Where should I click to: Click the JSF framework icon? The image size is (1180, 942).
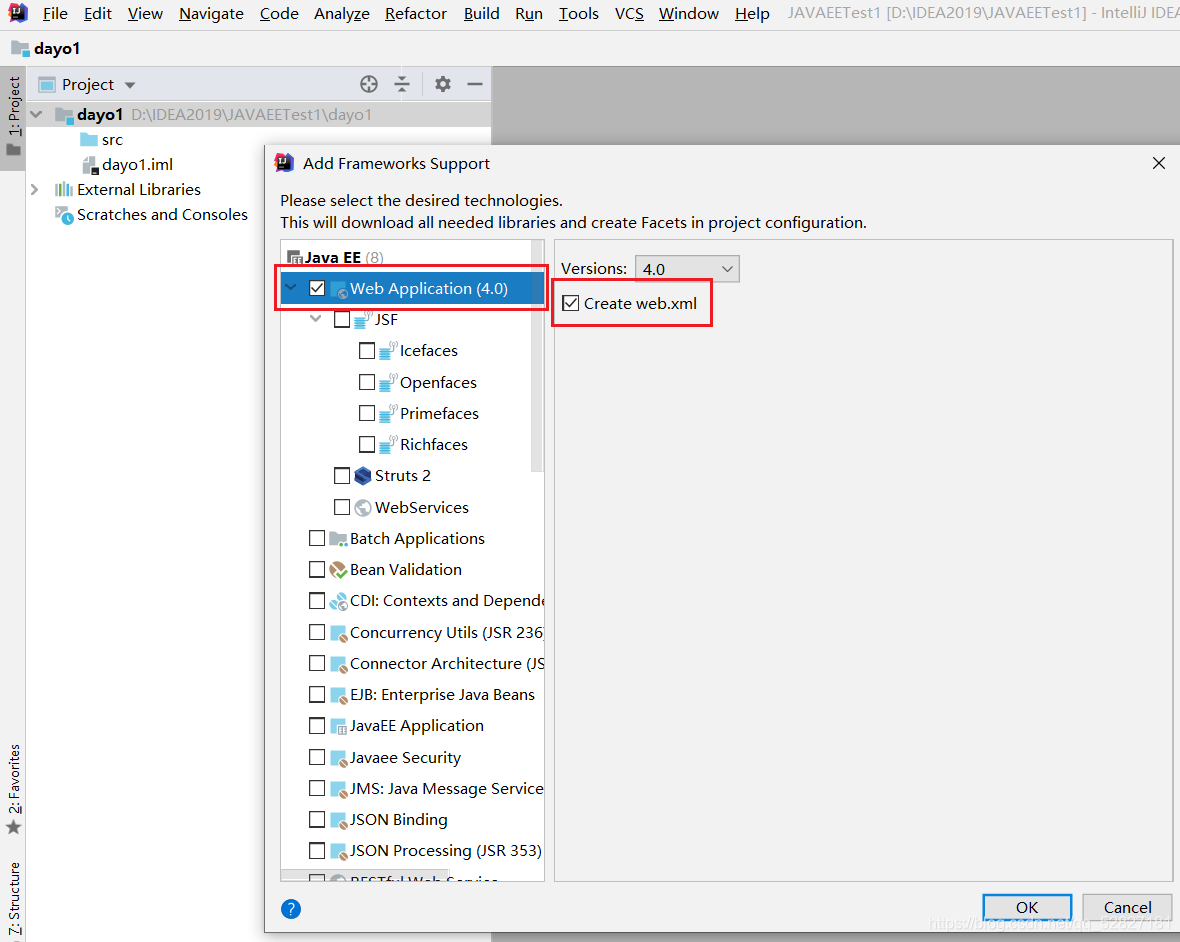point(363,320)
